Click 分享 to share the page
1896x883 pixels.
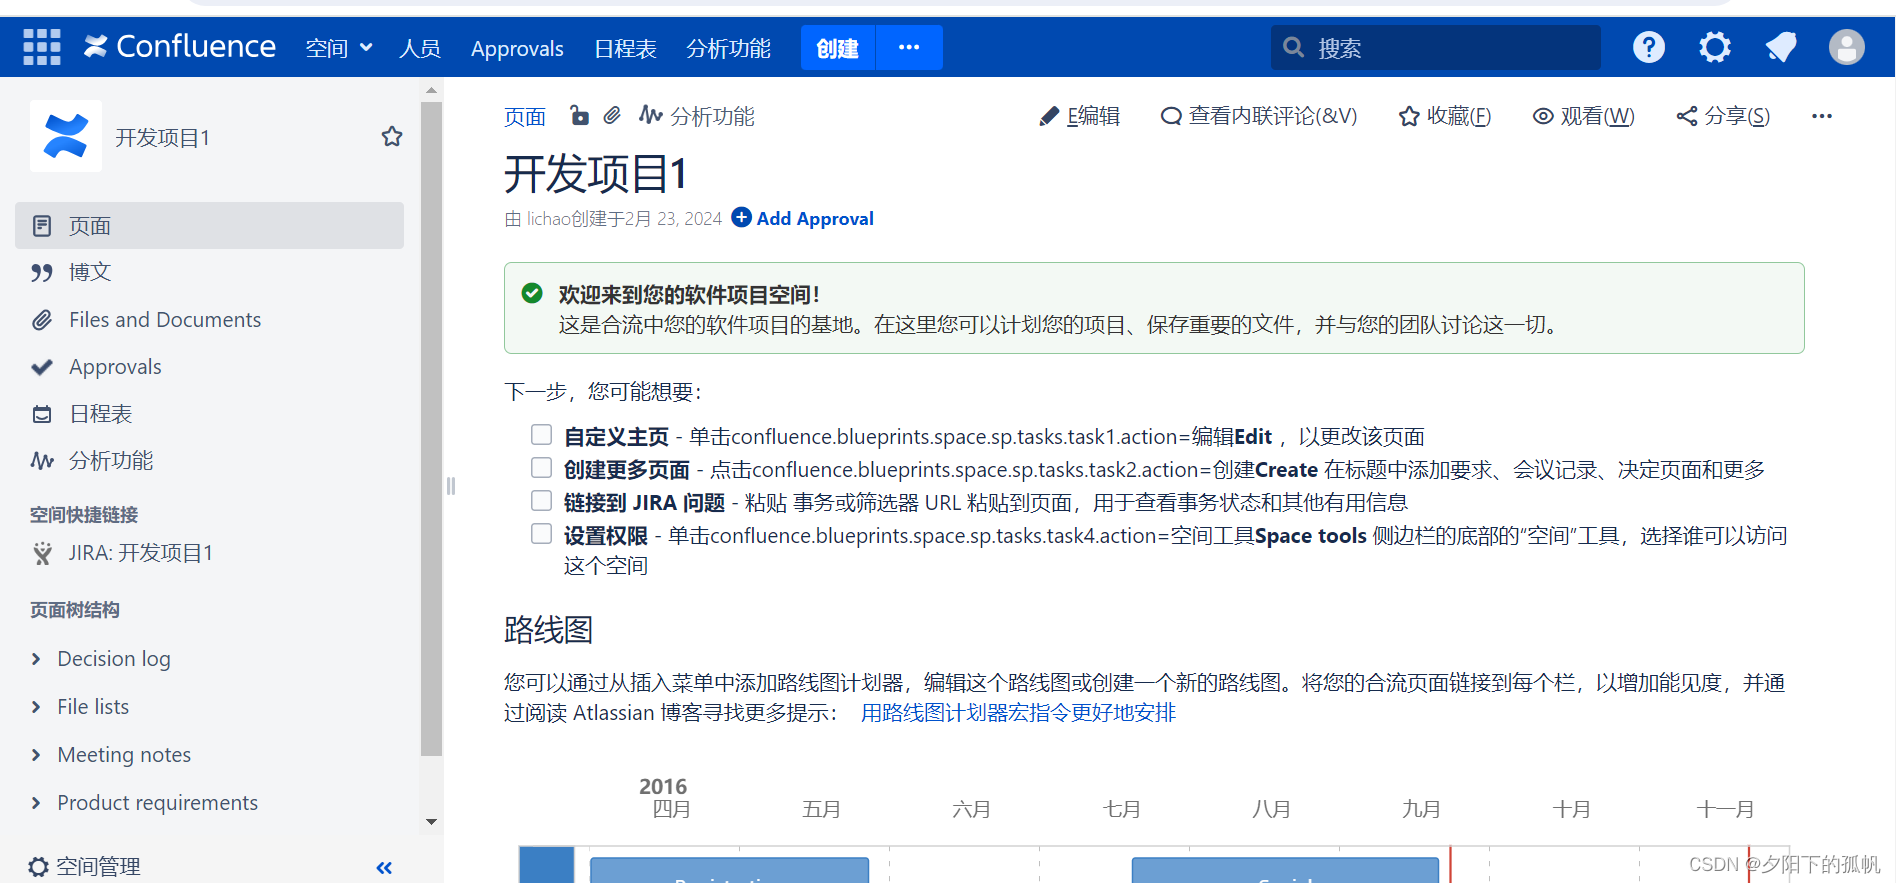1723,116
